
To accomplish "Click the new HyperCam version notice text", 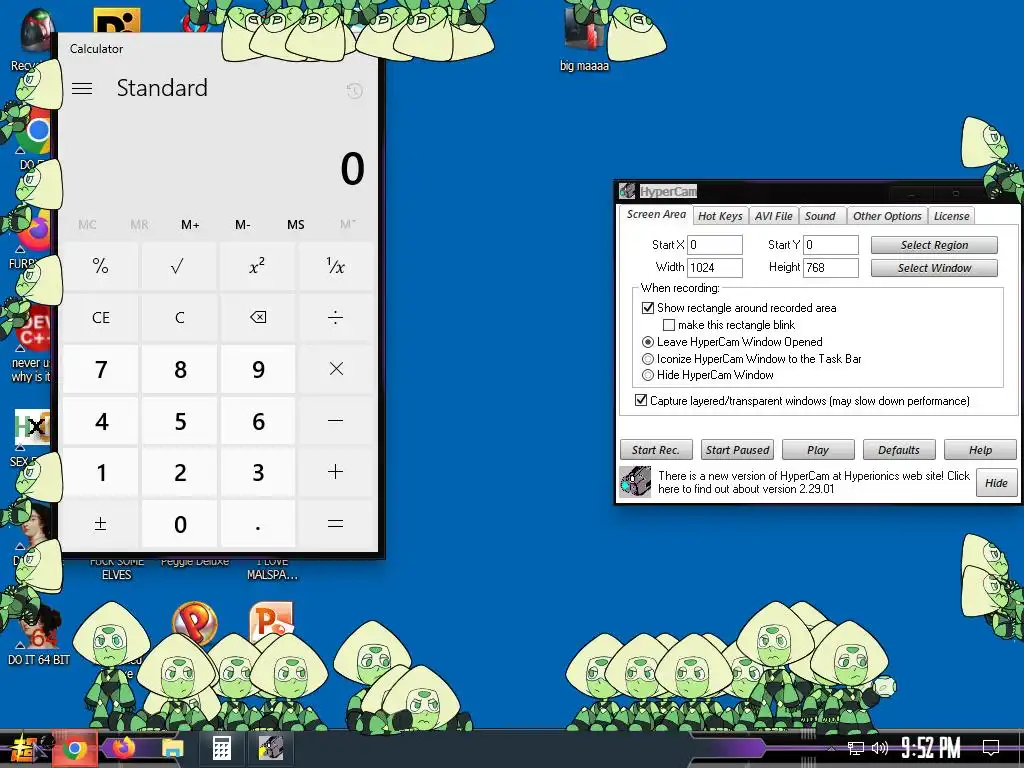I will click(814, 482).
